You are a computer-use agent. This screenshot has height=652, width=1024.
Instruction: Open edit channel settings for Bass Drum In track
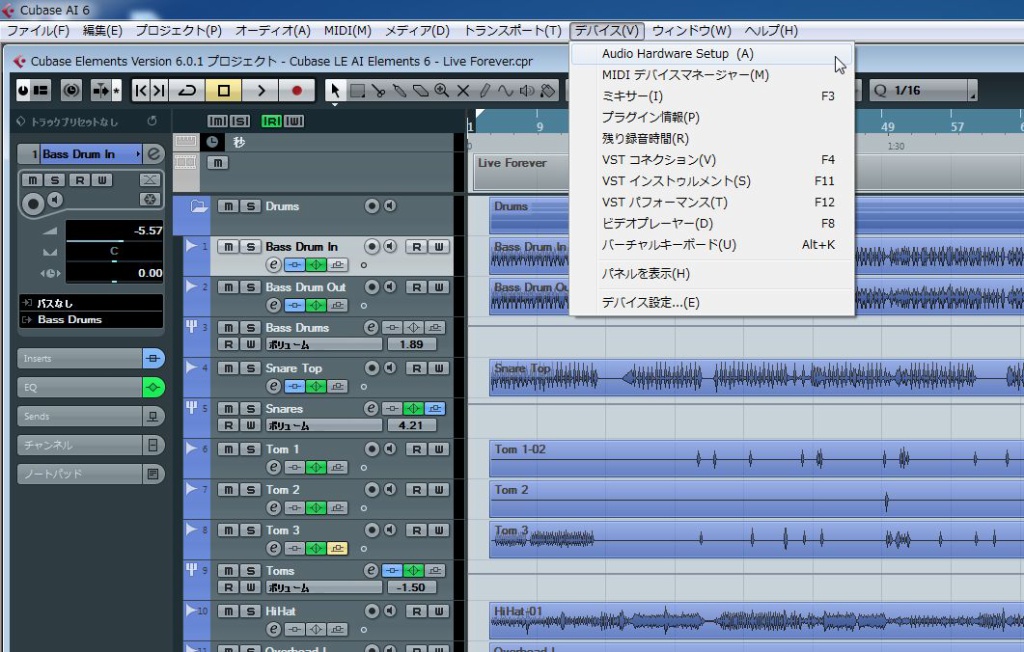pyautogui.click(x=274, y=265)
